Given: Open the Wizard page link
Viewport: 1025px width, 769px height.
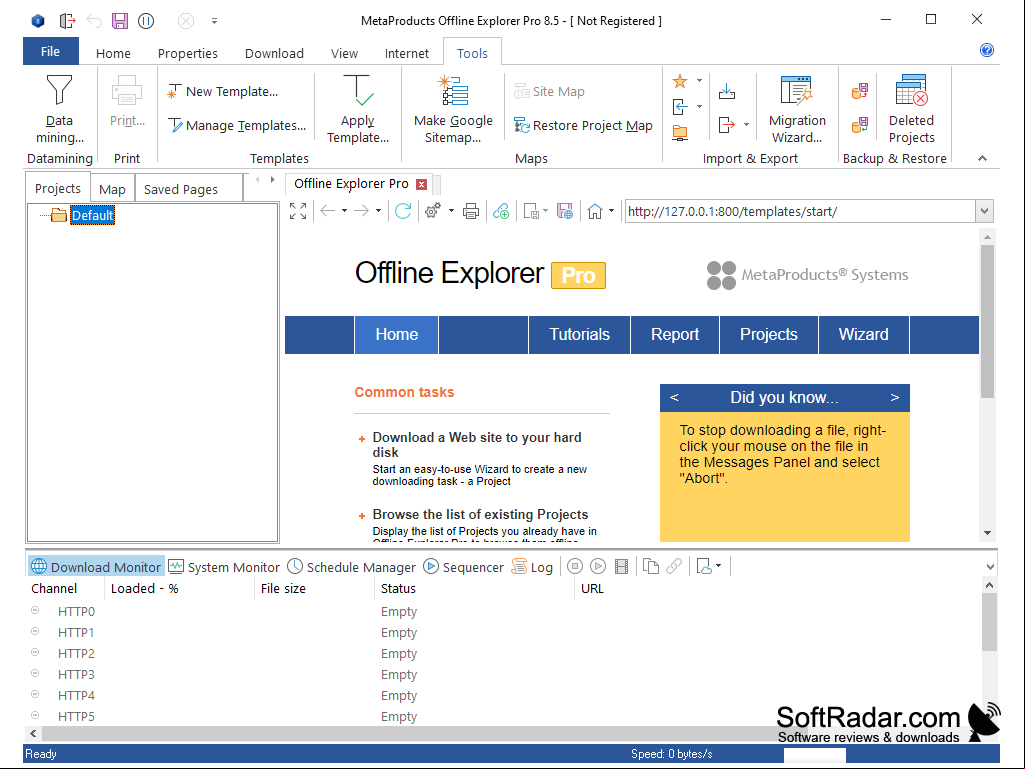Looking at the screenshot, I should point(864,335).
